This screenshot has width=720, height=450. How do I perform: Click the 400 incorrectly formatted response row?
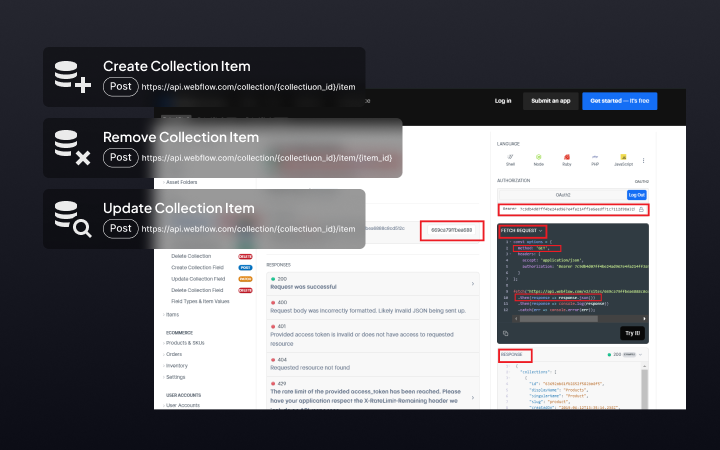pyautogui.click(x=373, y=307)
